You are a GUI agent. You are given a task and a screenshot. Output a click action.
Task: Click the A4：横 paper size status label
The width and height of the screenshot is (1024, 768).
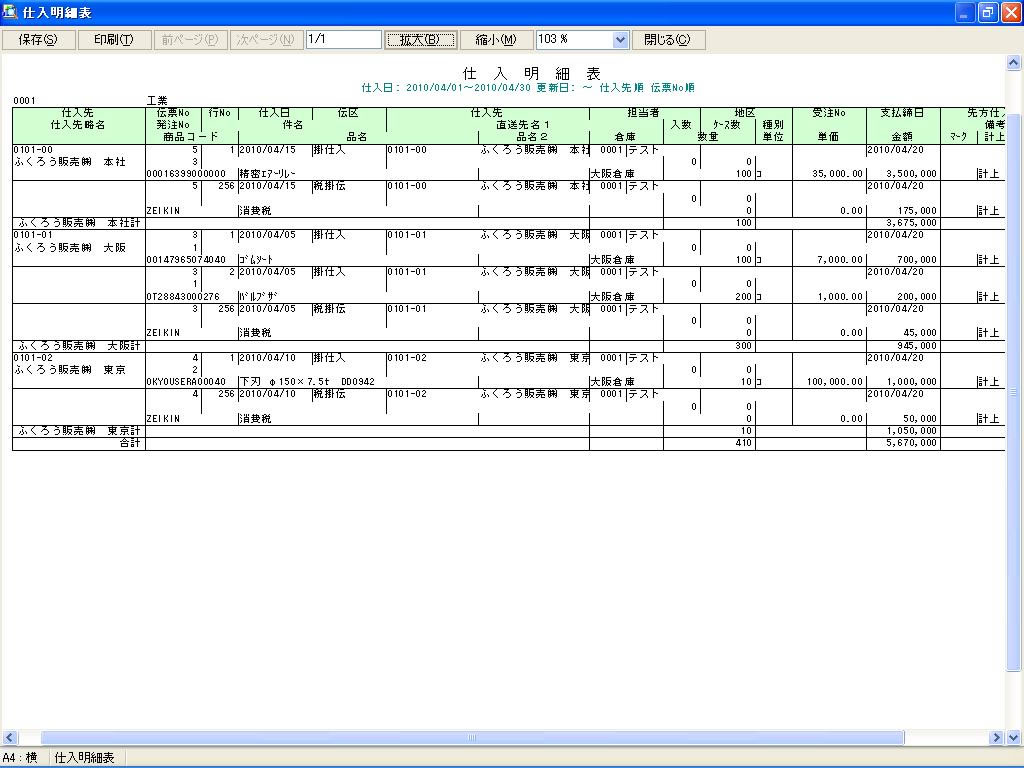point(20,758)
